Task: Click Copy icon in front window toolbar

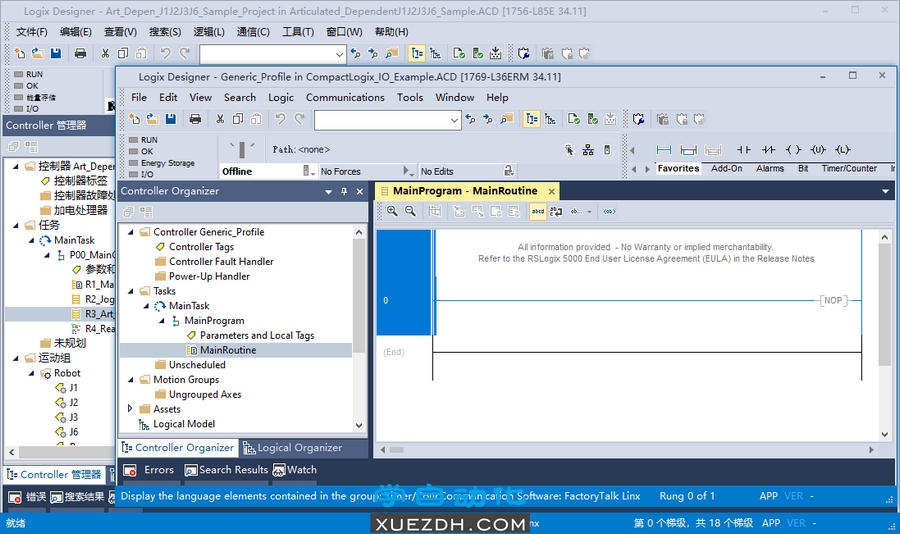Action: coord(238,119)
